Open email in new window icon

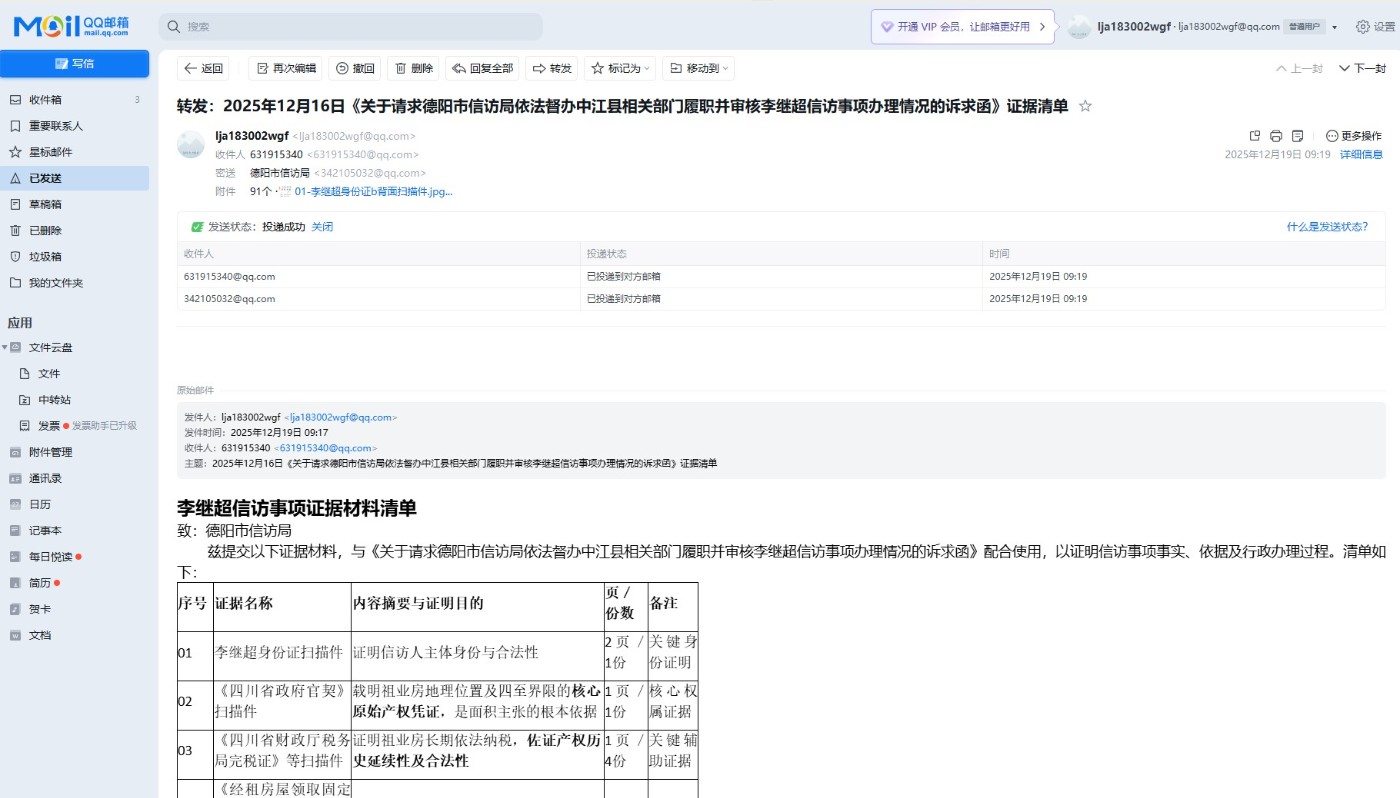click(x=1255, y=136)
